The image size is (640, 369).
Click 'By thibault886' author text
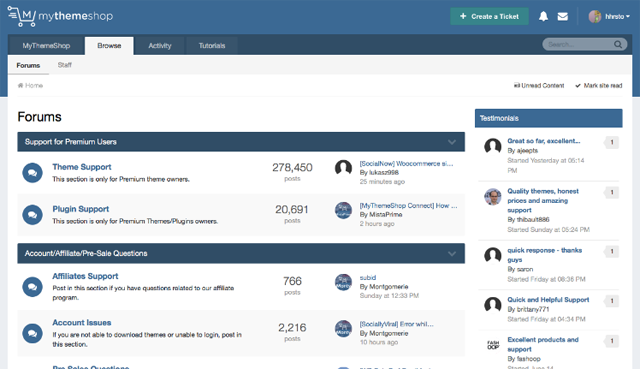[528, 220]
